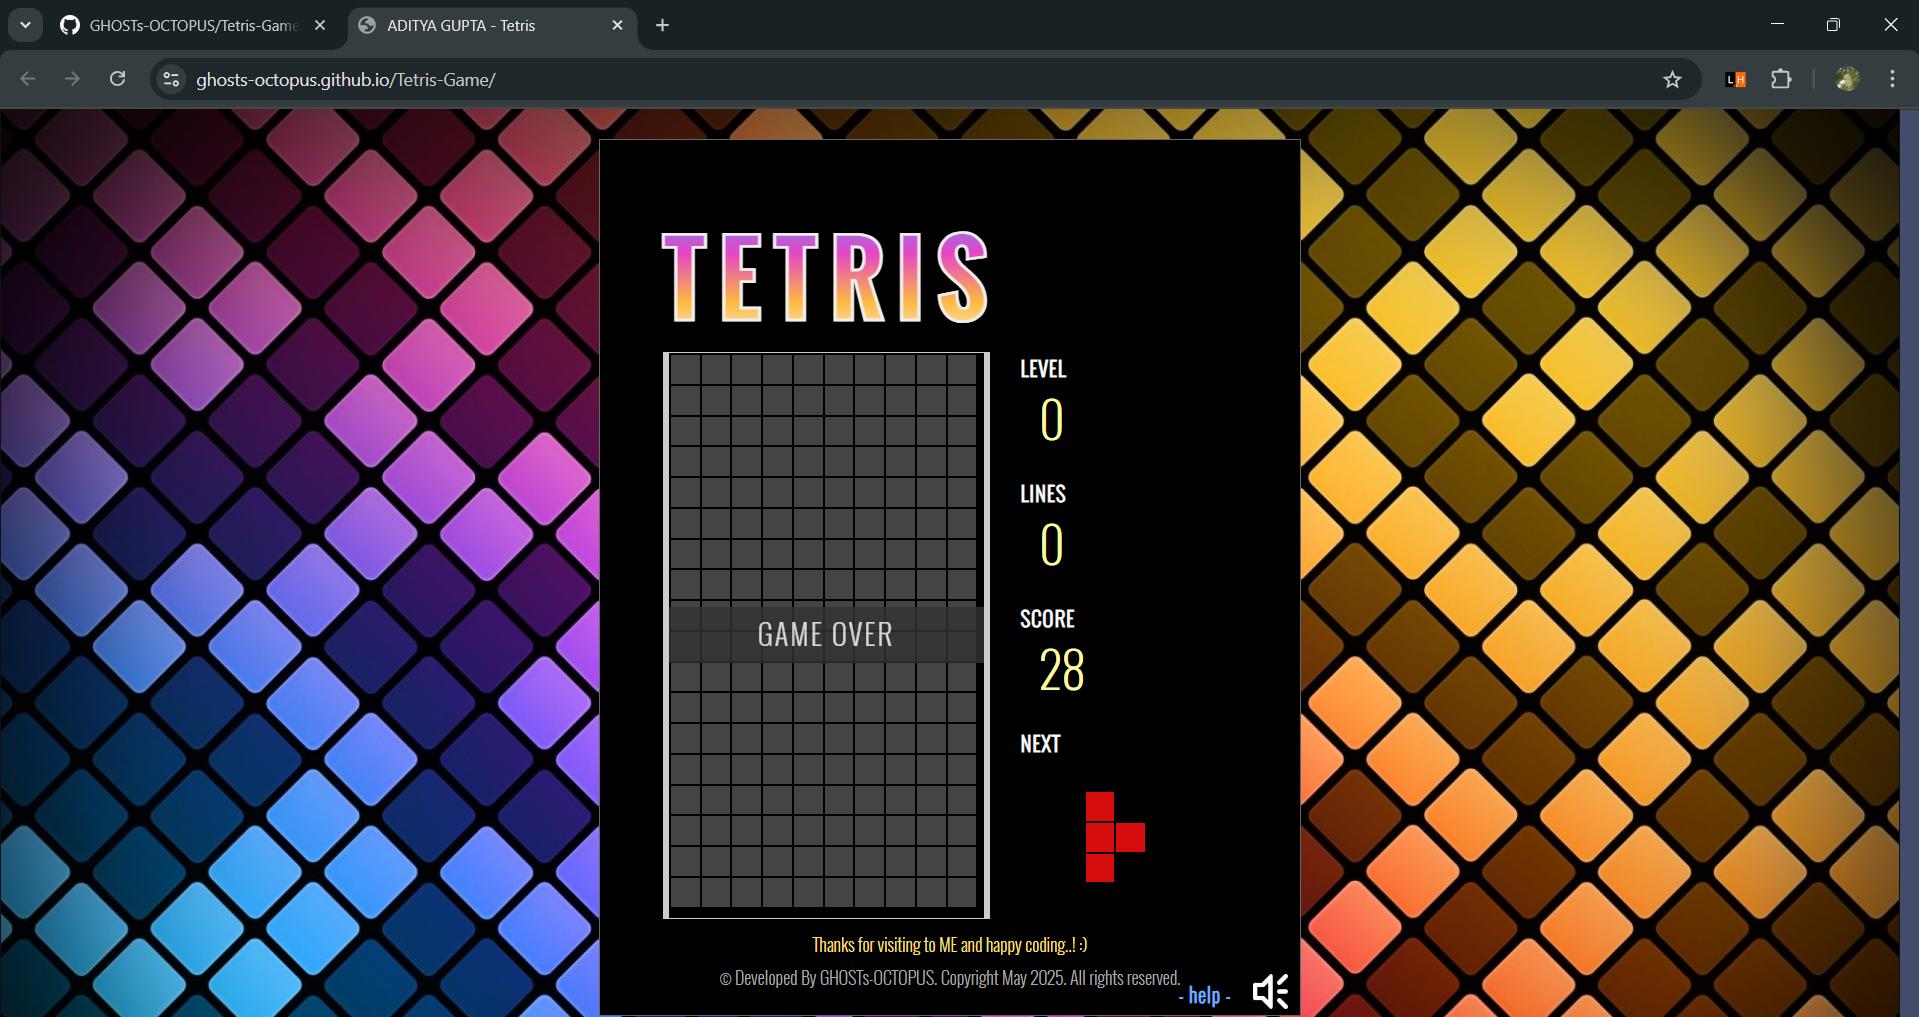
Task: Click the level value 0
Action: pyautogui.click(x=1051, y=420)
